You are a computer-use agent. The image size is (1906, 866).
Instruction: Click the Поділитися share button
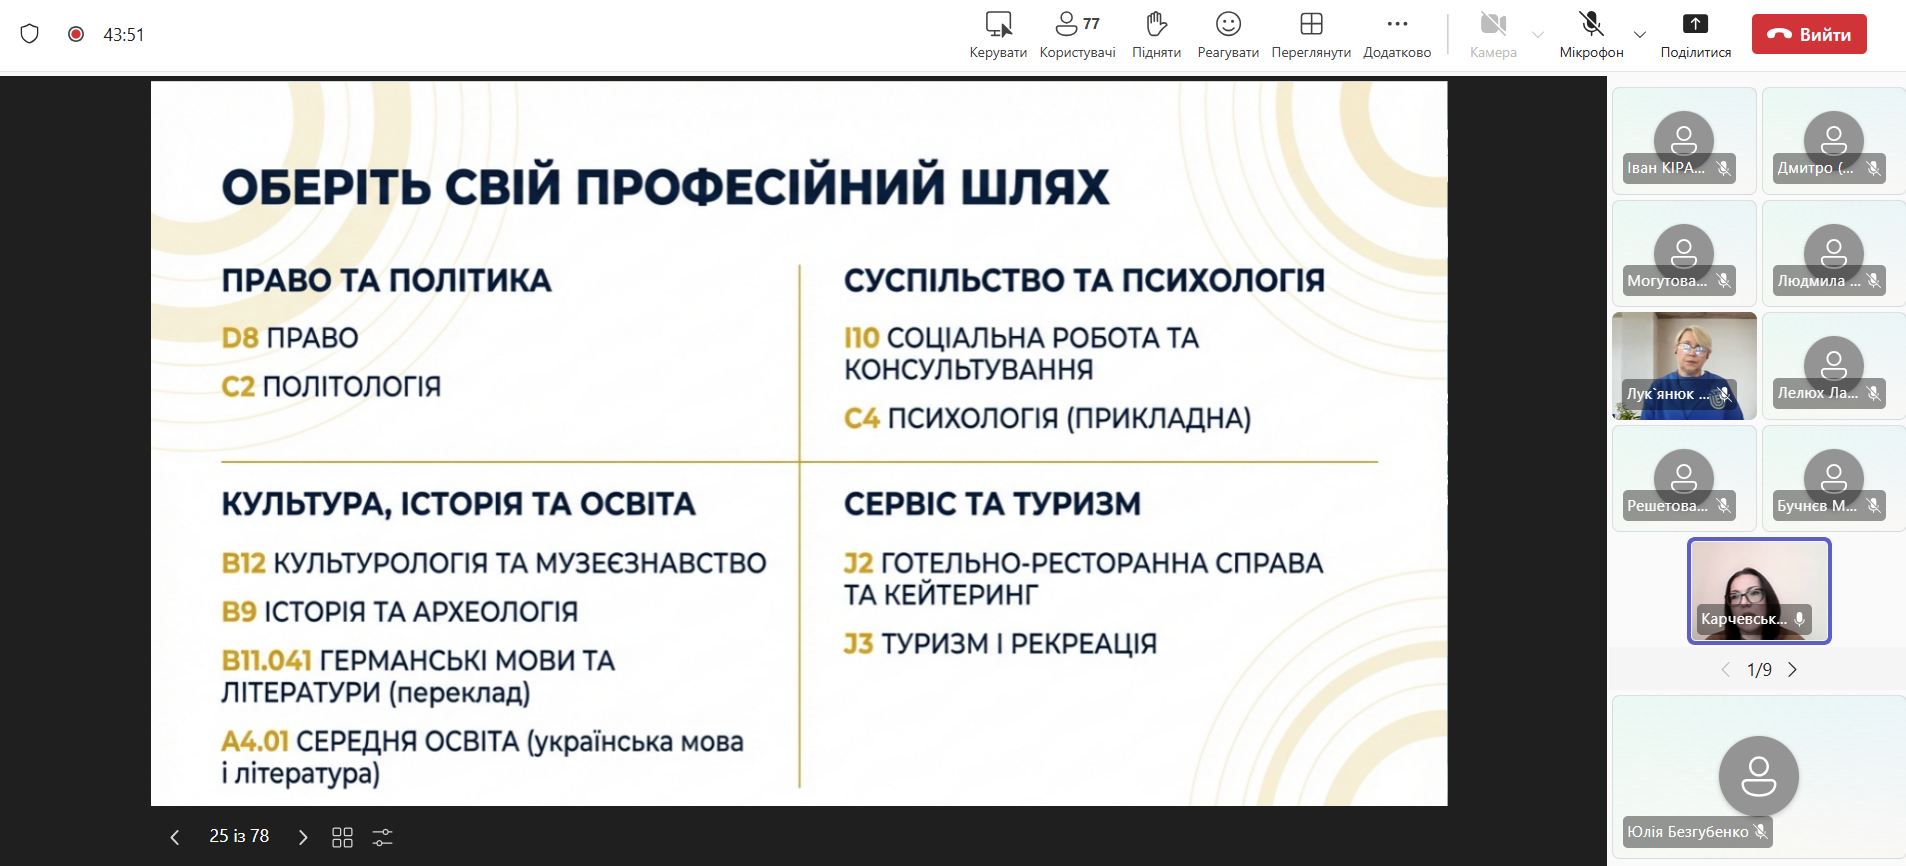point(1696,35)
